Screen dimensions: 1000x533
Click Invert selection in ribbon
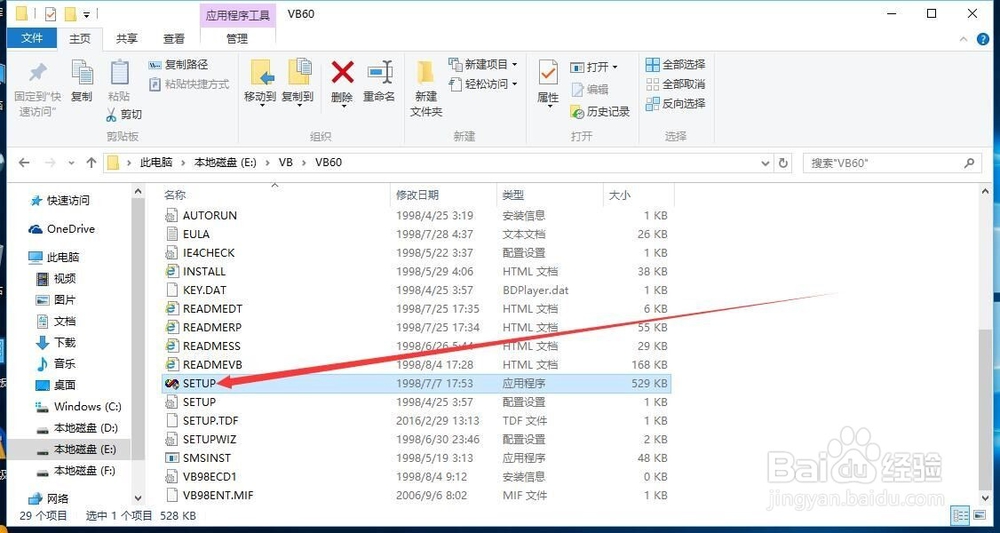(676, 103)
